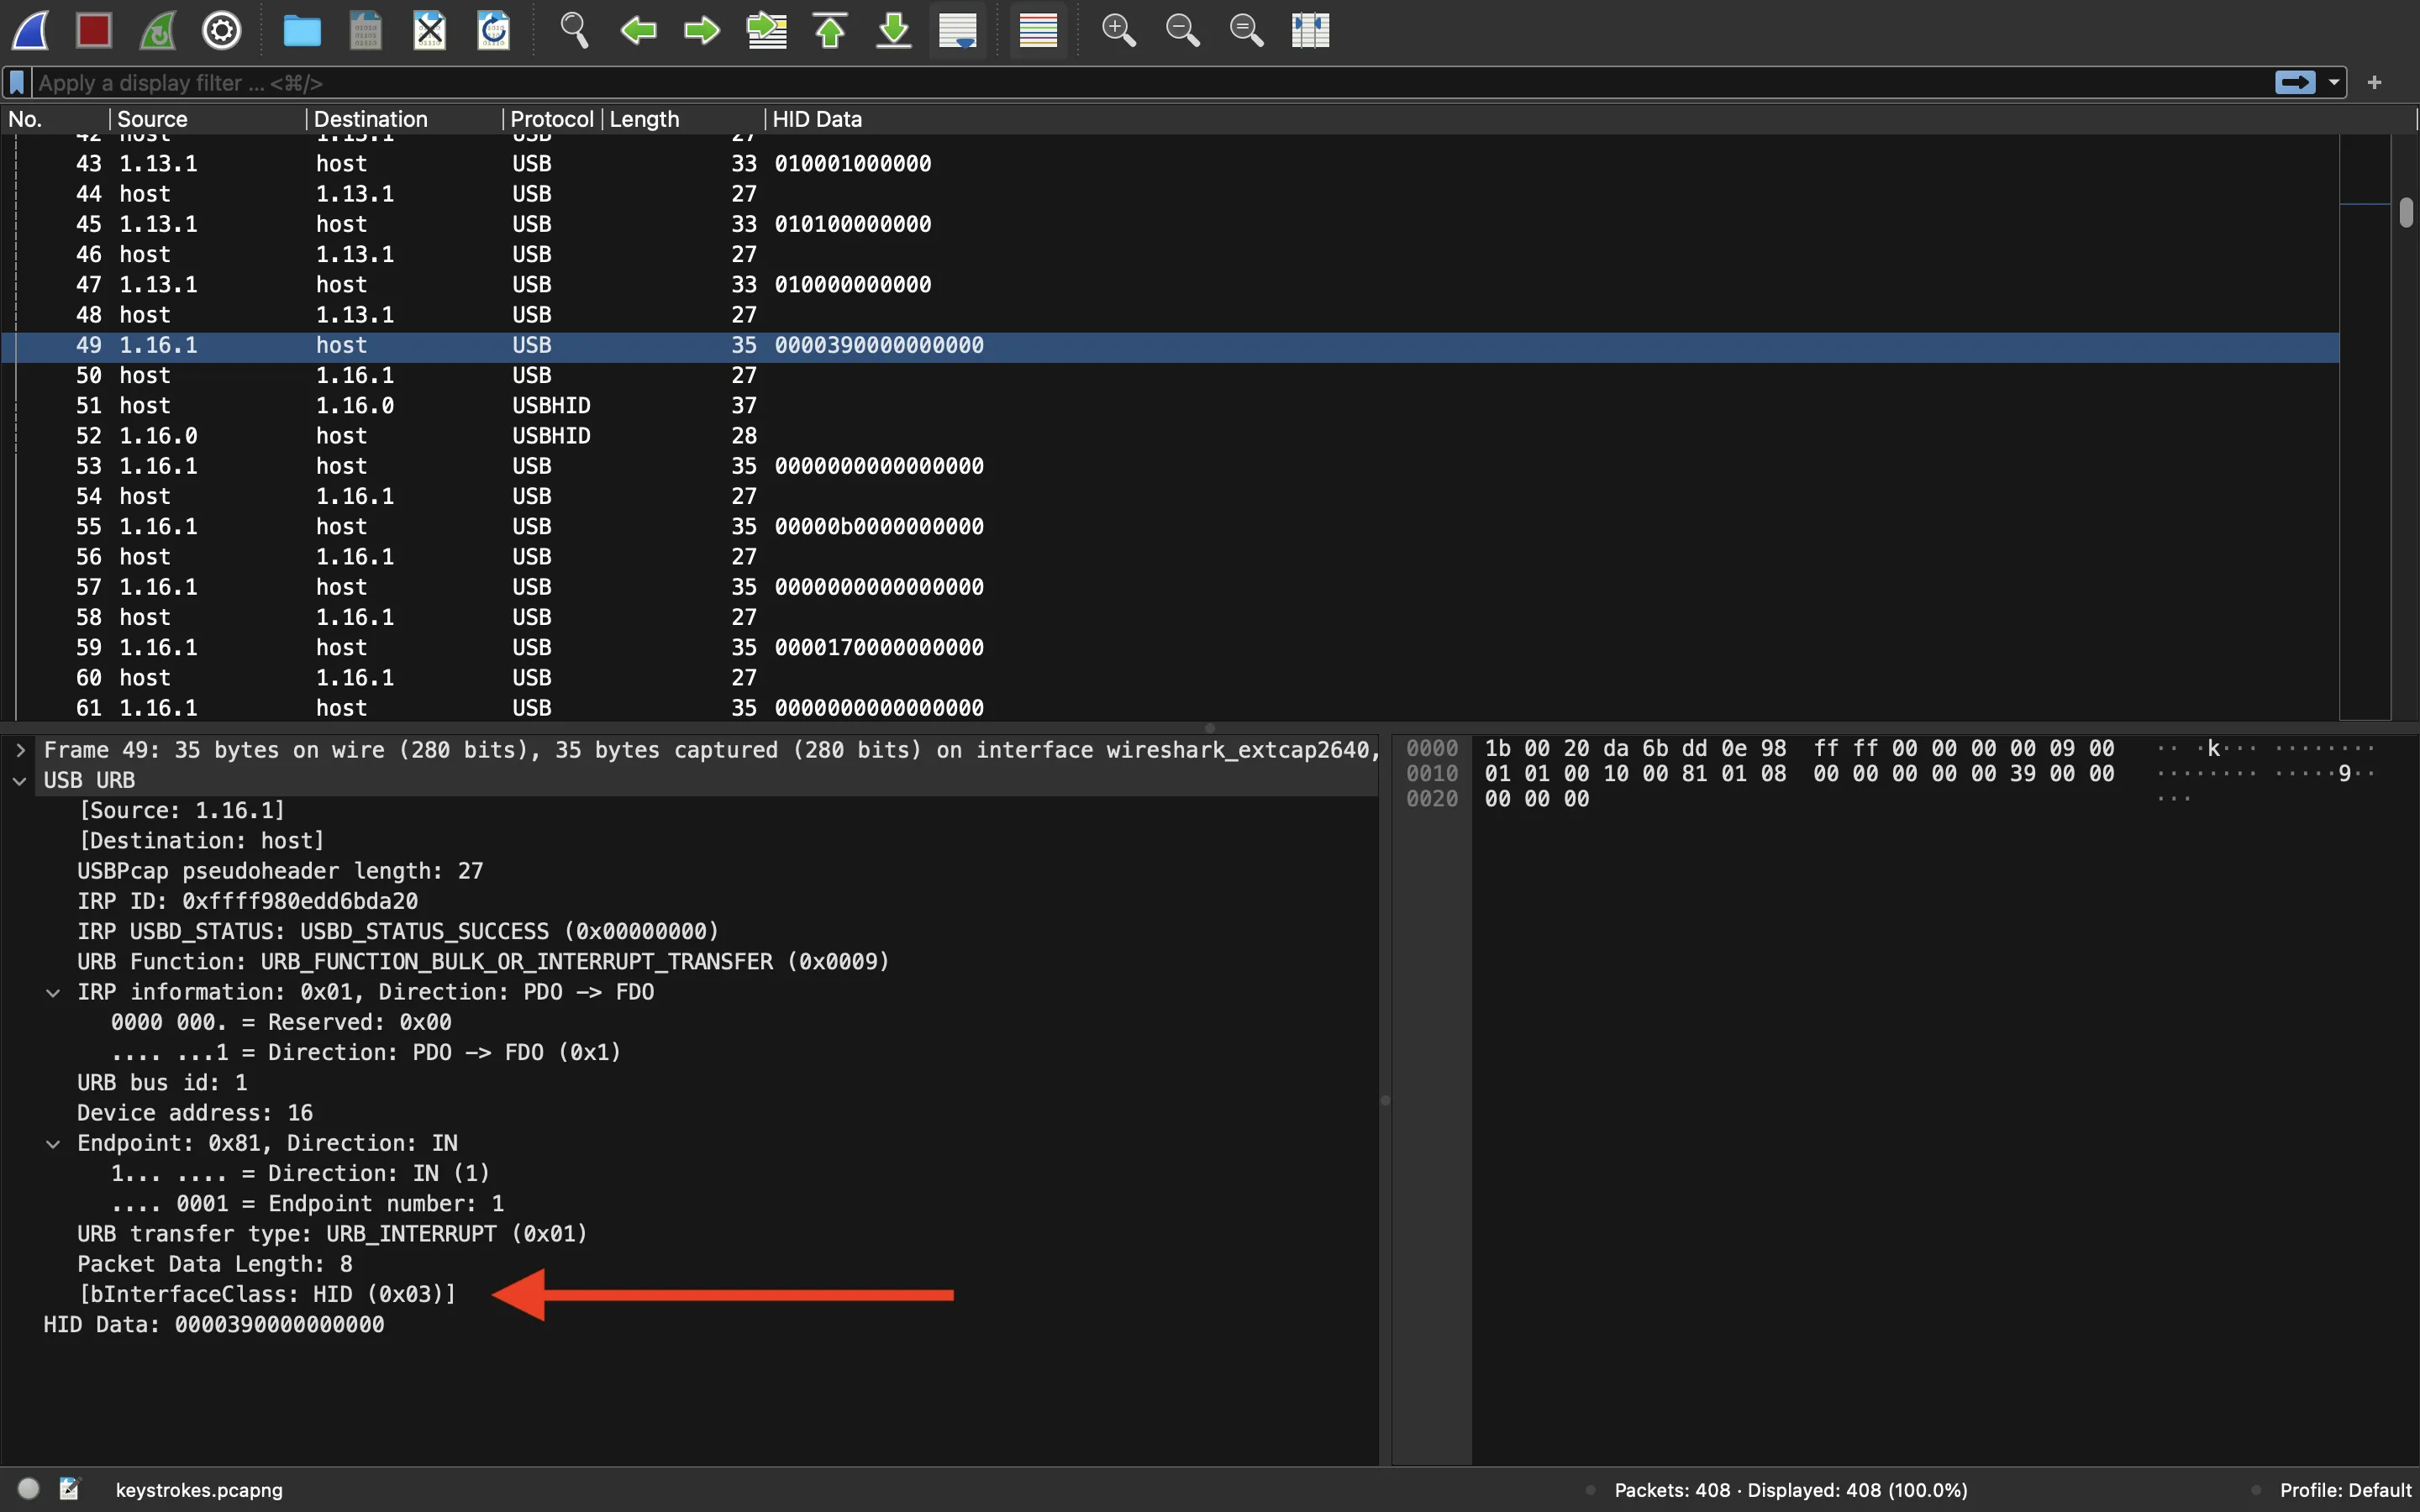Add a display filter button with plus
The width and height of the screenshot is (2420, 1512).
click(x=2375, y=83)
